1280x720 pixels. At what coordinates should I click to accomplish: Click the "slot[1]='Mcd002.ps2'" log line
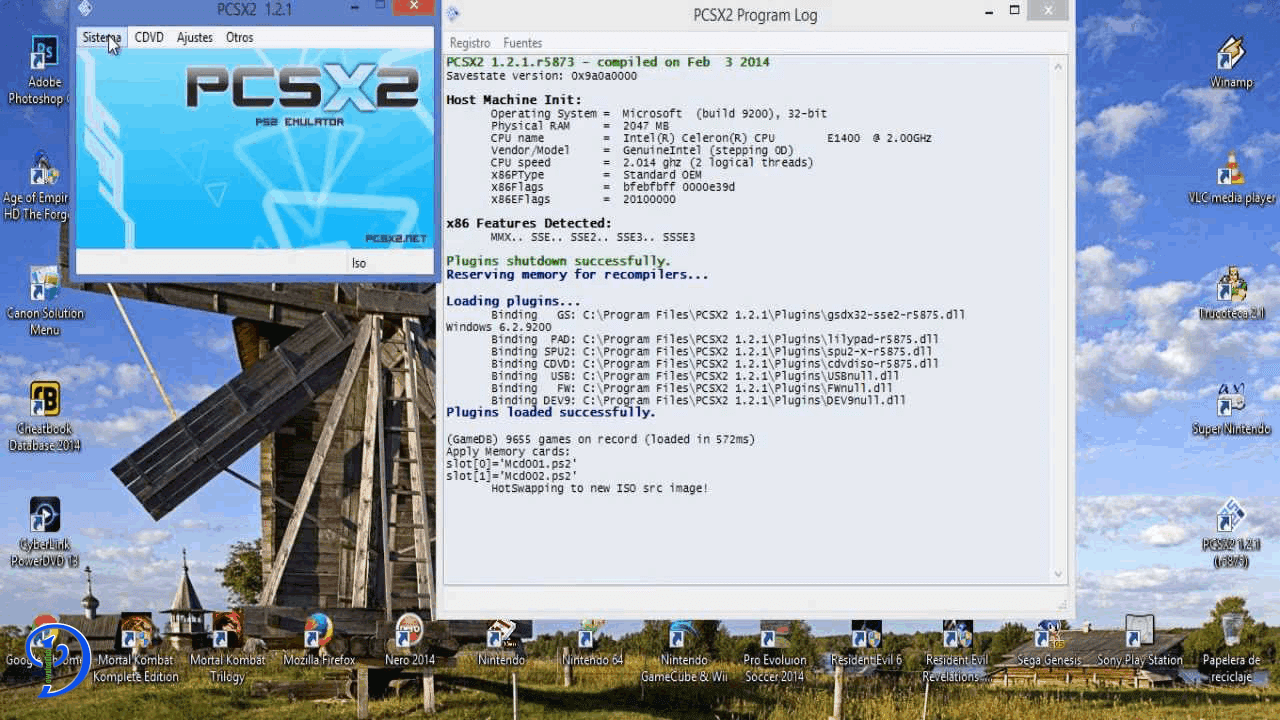click(511, 476)
